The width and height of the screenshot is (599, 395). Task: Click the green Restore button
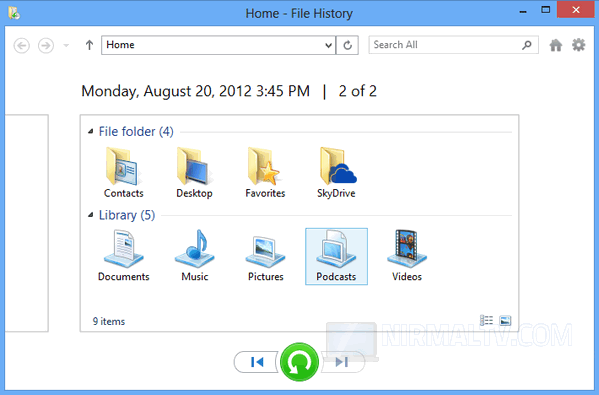click(299, 362)
